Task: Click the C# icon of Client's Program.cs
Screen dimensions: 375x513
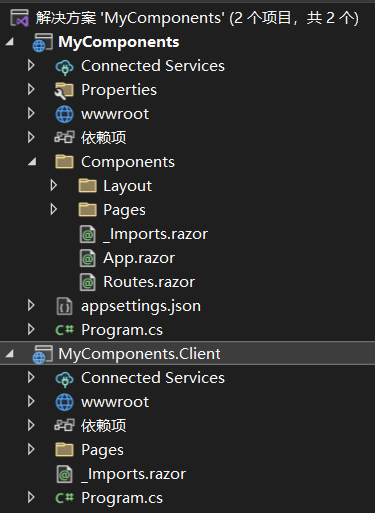Action: pos(64,498)
